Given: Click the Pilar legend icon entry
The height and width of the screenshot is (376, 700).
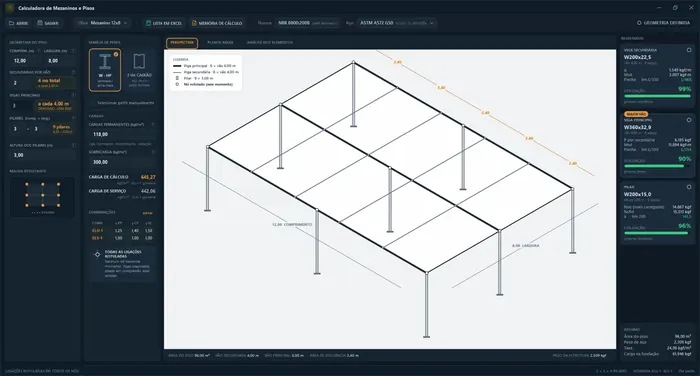Looking at the screenshot, I should click(x=177, y=78).
